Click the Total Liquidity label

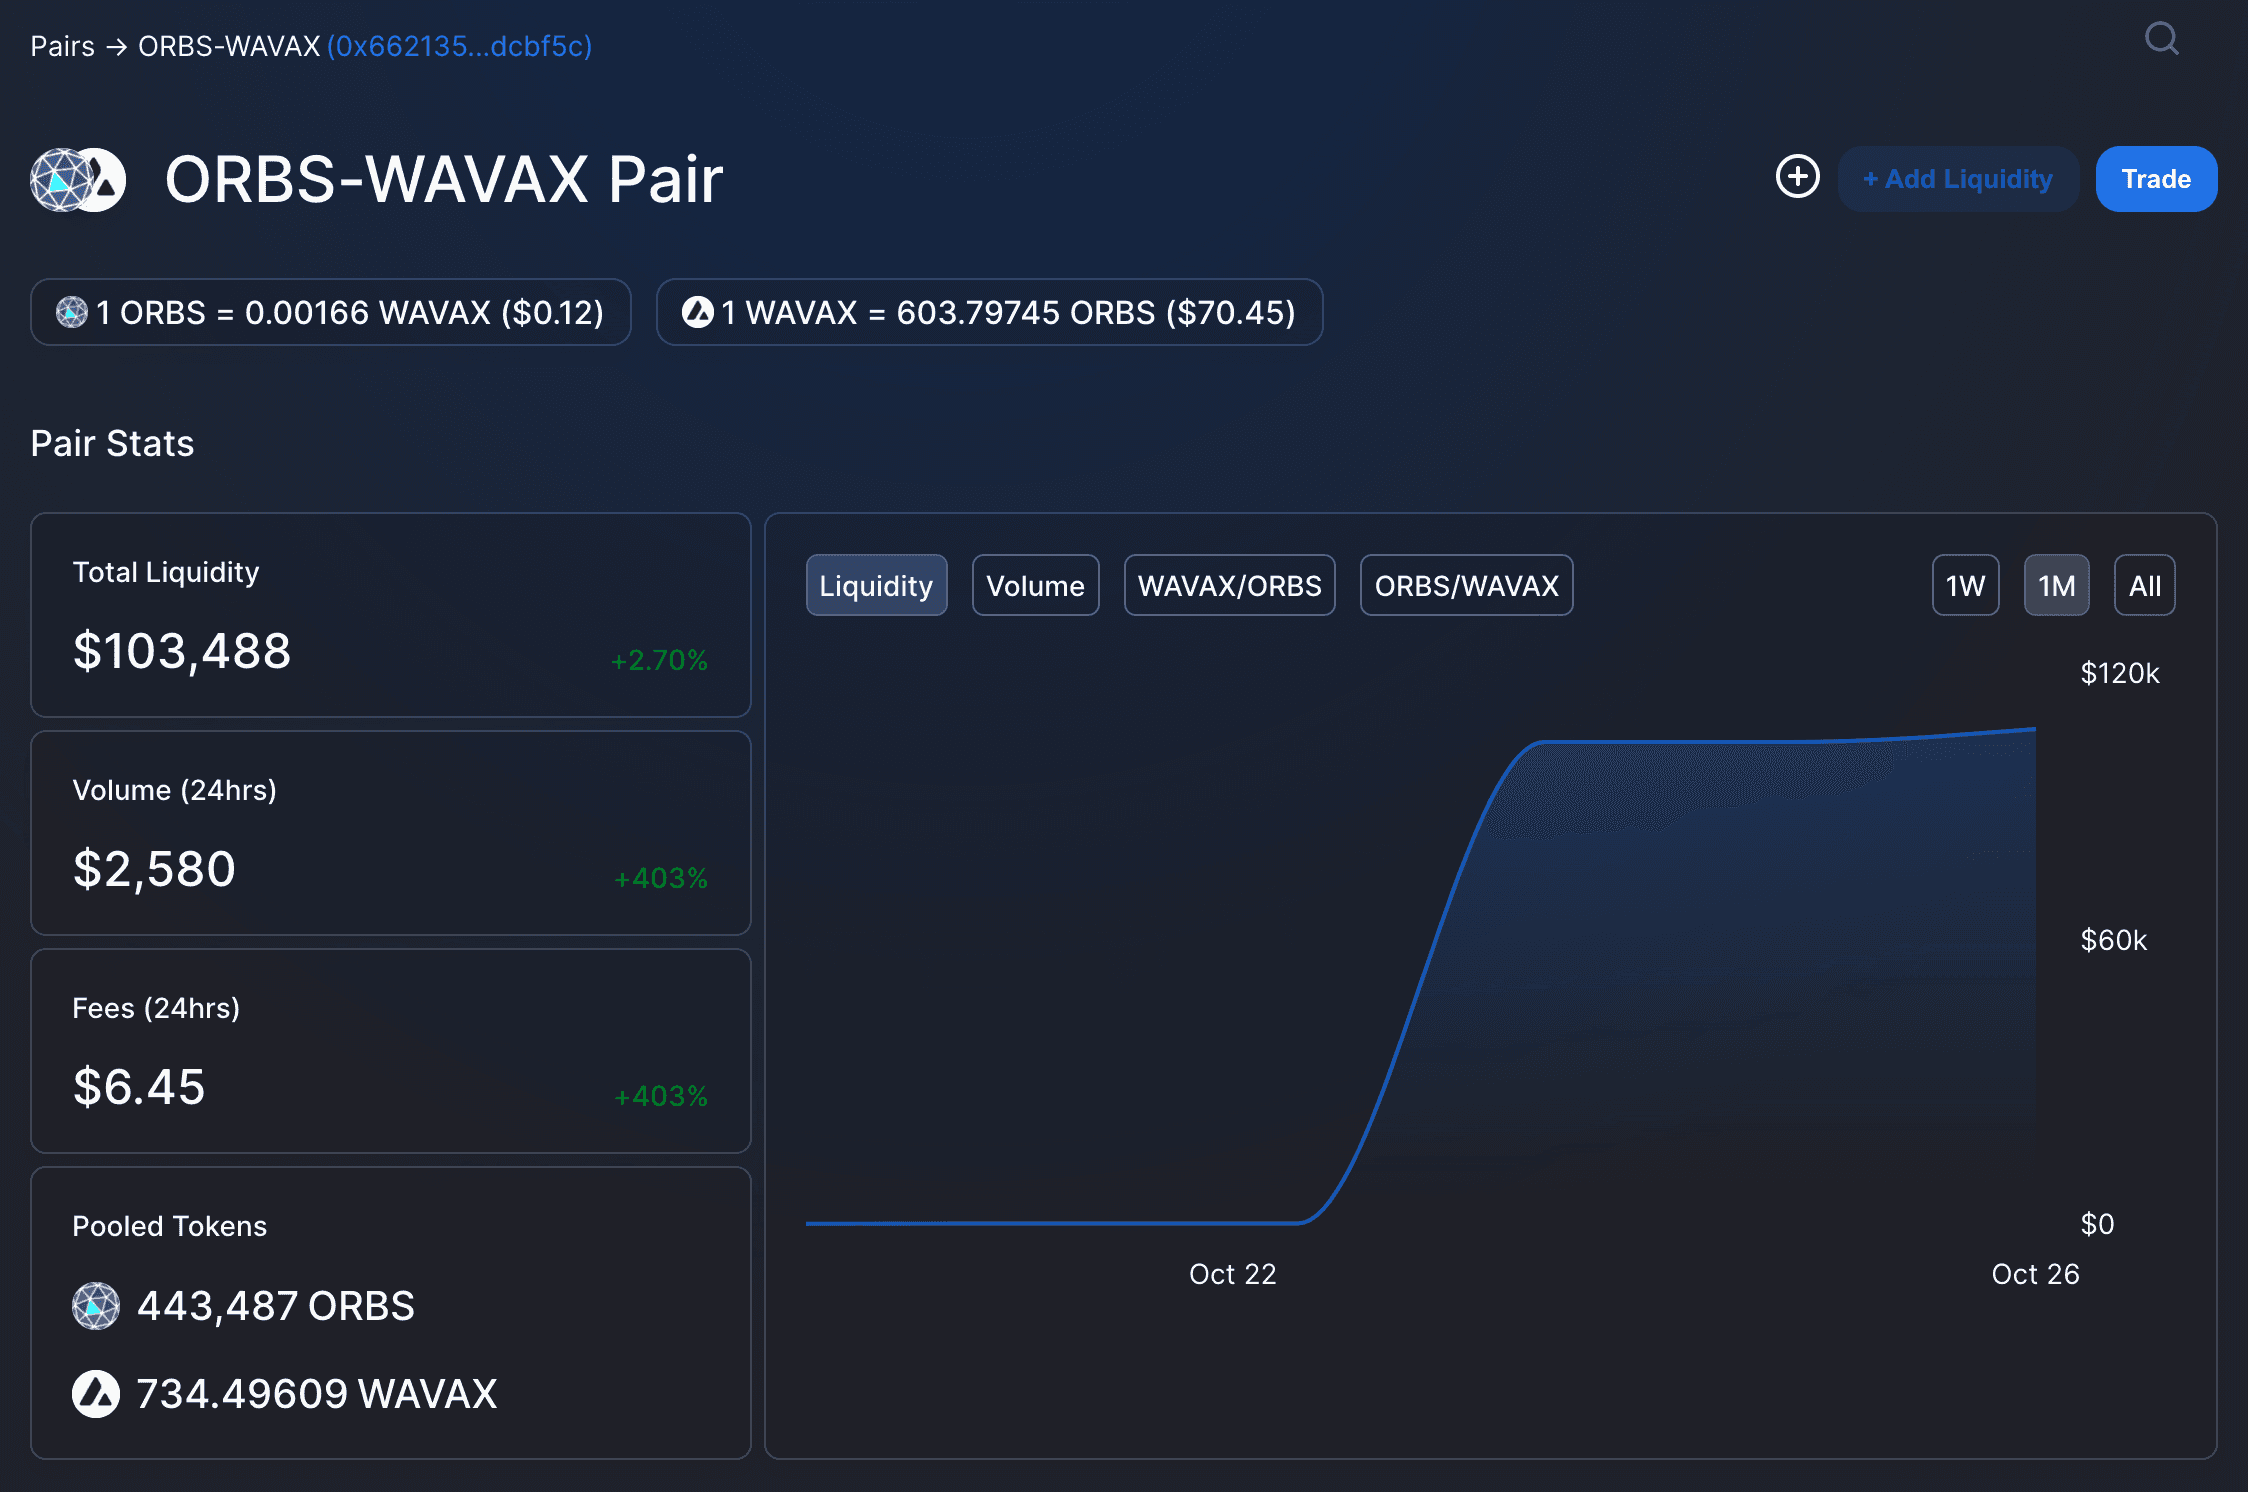click(165, 572)
